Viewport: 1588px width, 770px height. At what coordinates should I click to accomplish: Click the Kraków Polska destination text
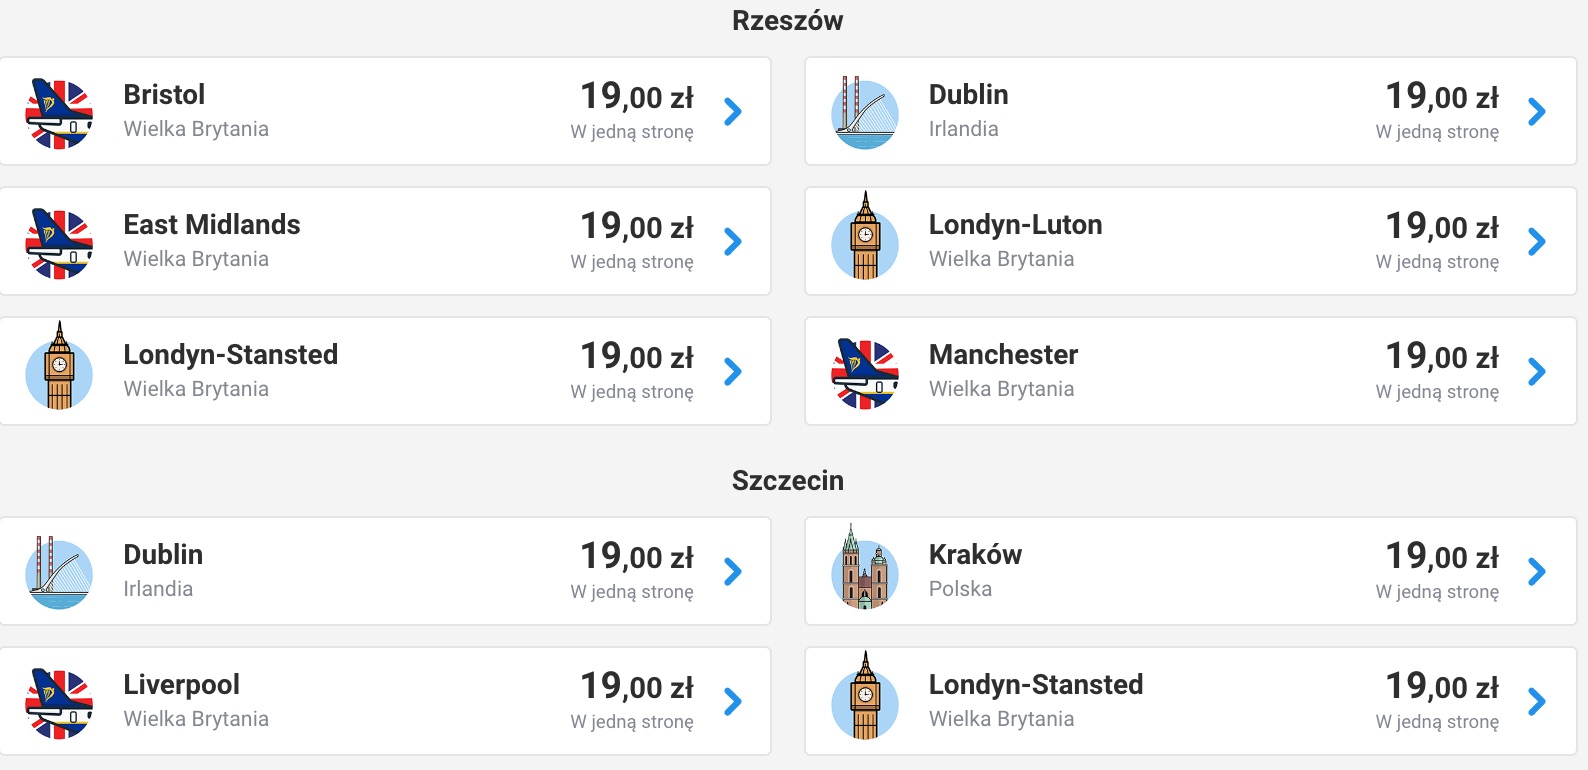pos(975,571)
